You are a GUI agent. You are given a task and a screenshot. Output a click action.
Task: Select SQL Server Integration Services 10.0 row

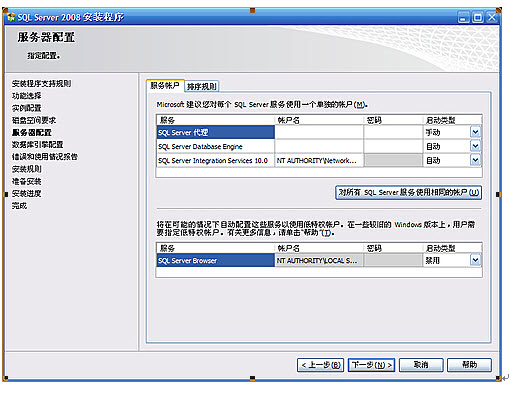coord(215,161)
